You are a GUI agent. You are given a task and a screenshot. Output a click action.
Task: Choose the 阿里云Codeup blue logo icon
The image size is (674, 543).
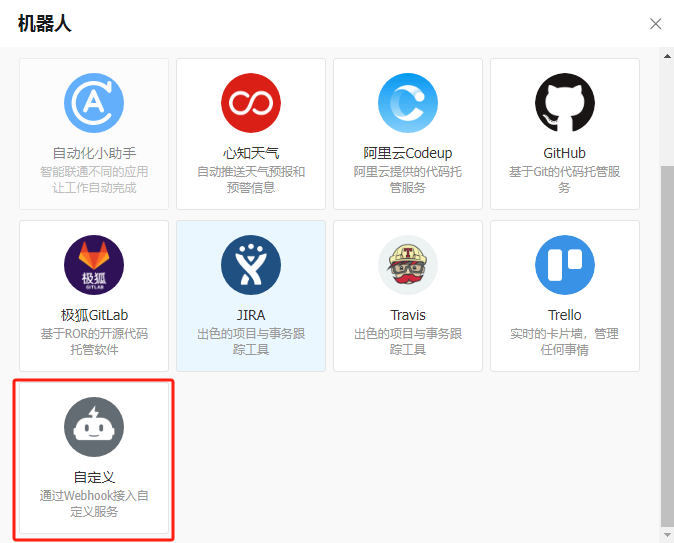(408, 103)
